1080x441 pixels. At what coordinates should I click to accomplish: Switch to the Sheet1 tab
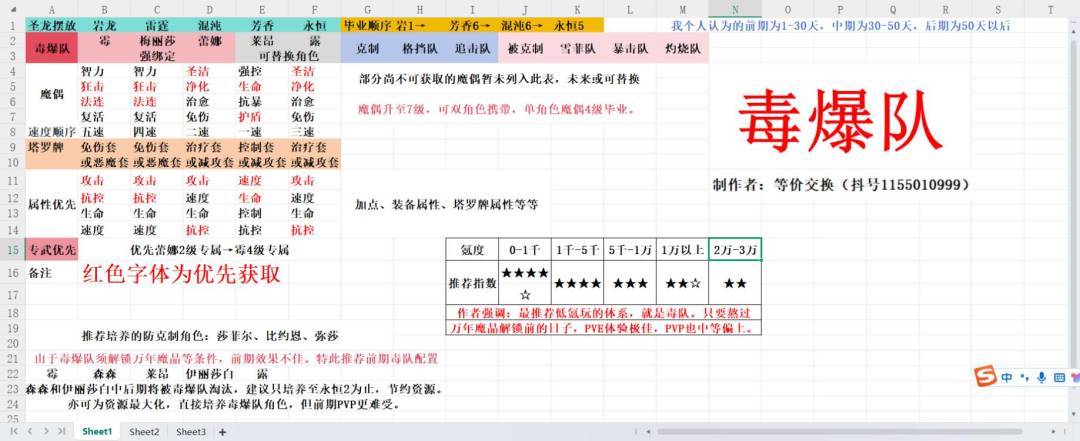tap(97, 432)
